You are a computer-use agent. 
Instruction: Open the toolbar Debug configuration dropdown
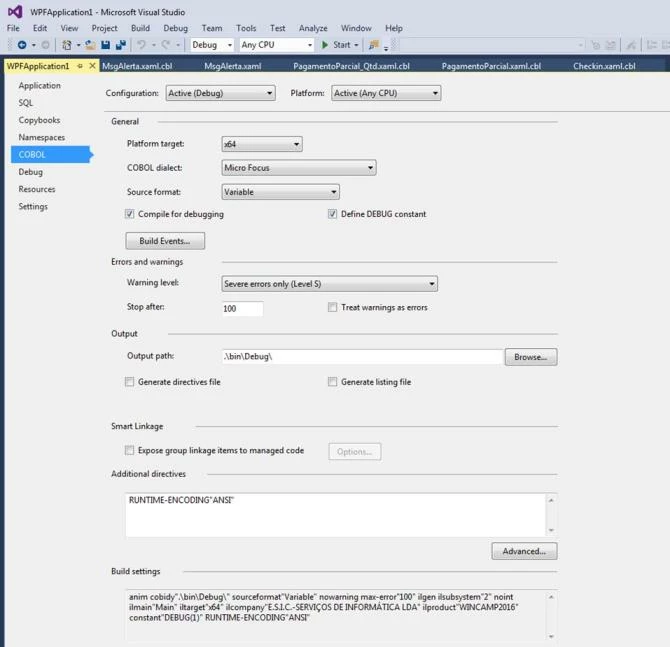coord(212,45)
